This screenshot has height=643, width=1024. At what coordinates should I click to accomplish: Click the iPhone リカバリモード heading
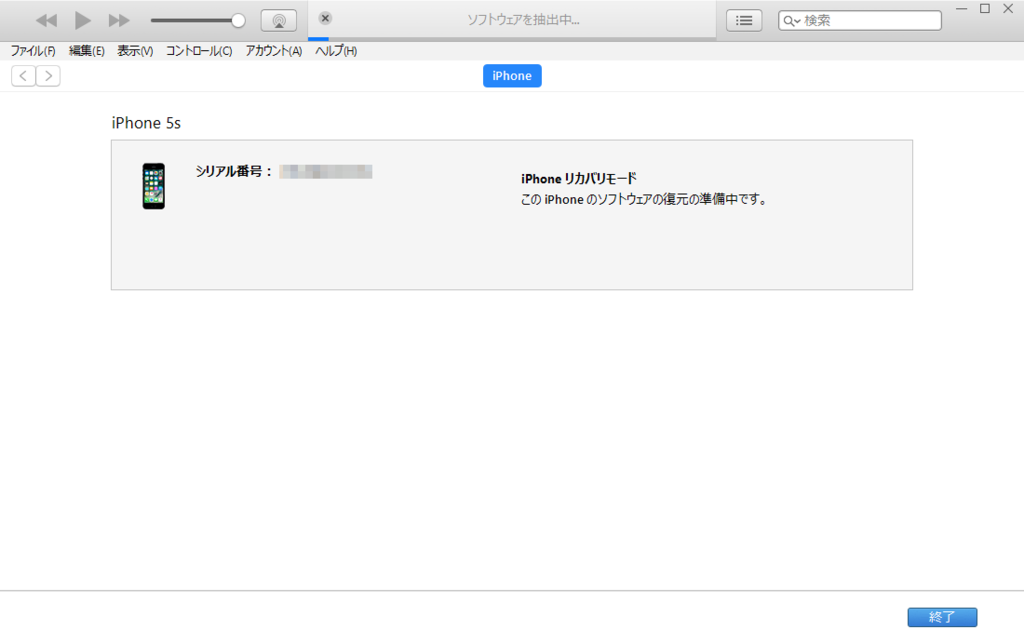(x=579, y=178)
